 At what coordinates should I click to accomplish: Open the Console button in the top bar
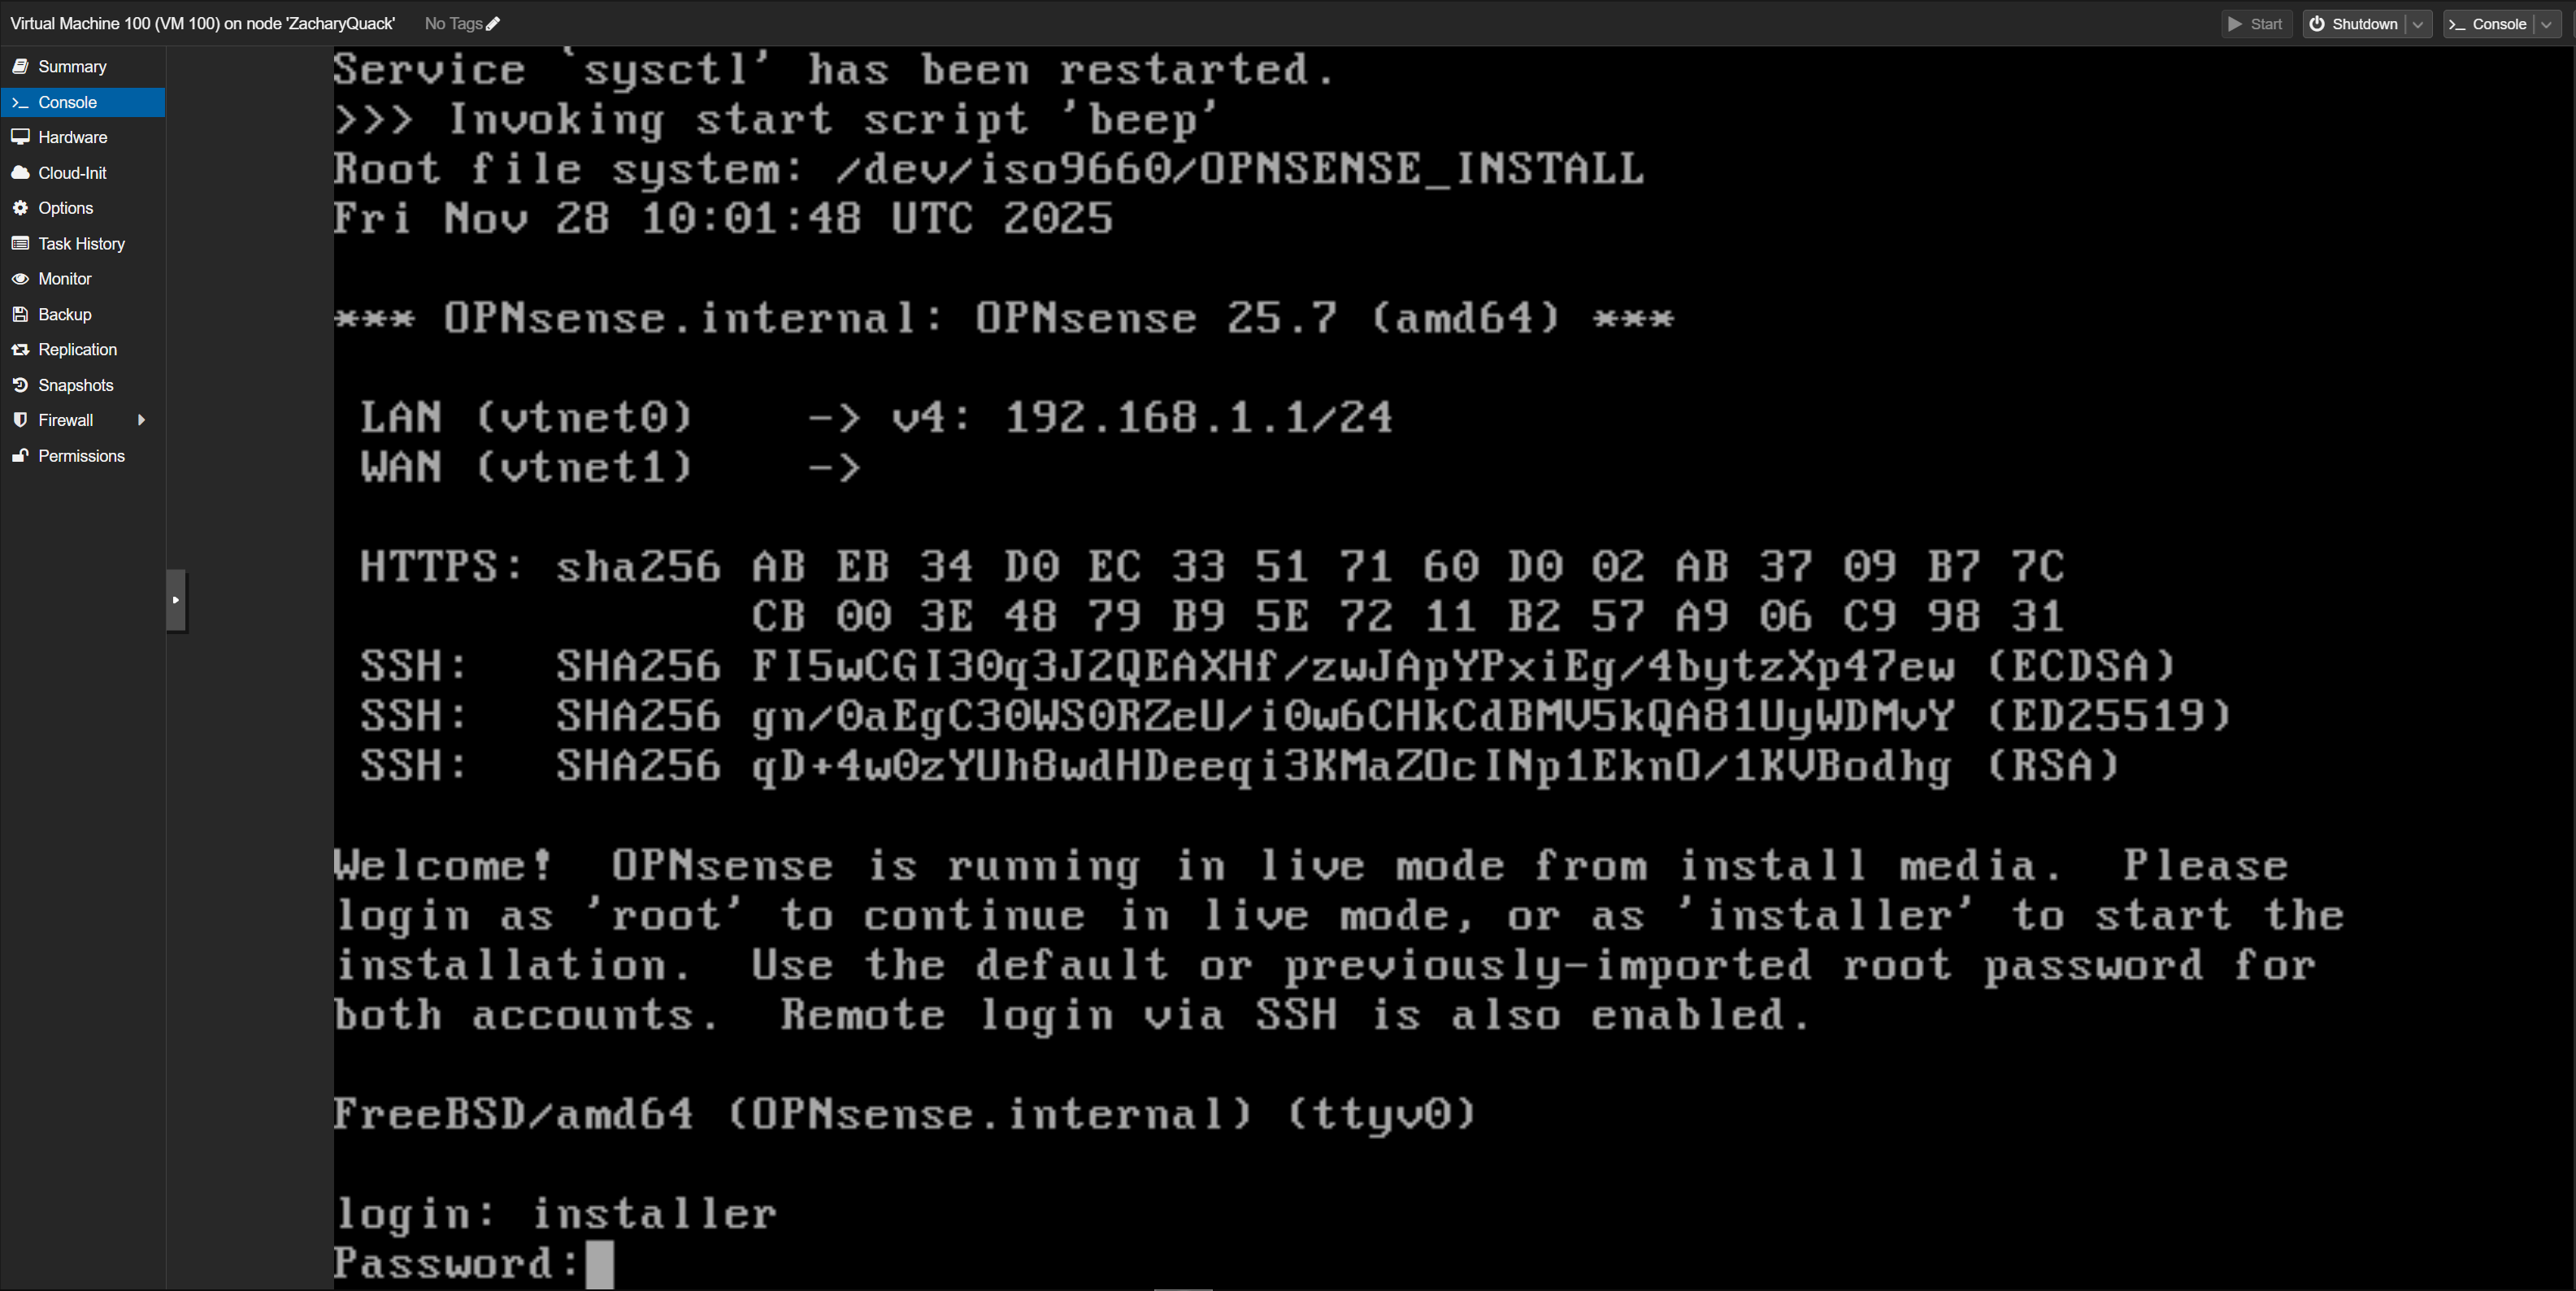click(x=2488, y=24)
